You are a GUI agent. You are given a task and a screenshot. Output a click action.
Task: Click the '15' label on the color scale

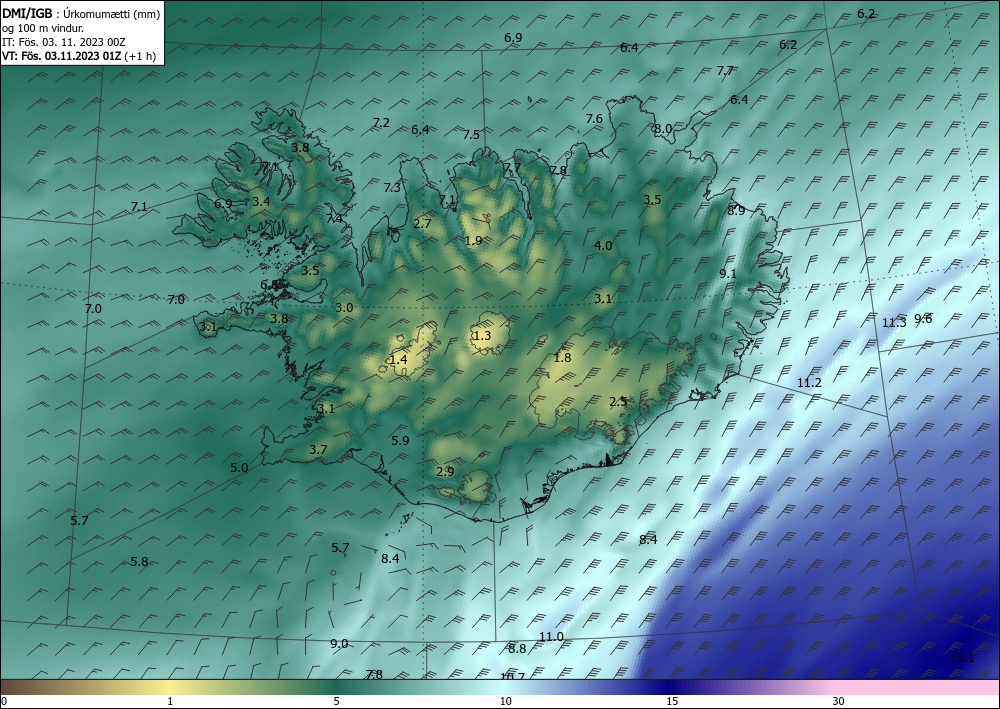(672, 702)
